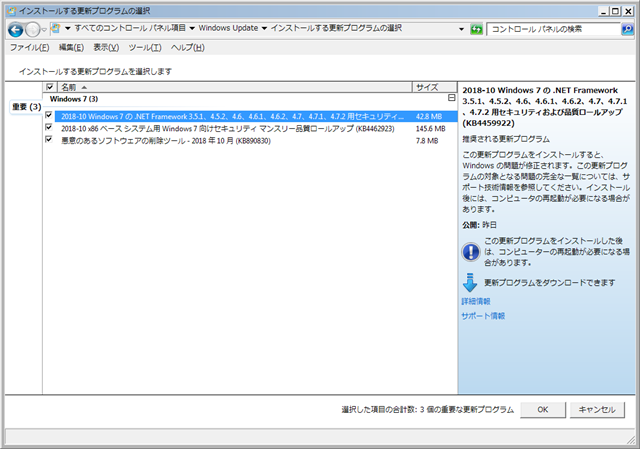Viewport: 640px width, 449px height.
Task: Open the ファイル(F) menu
Action: (29, 48)
